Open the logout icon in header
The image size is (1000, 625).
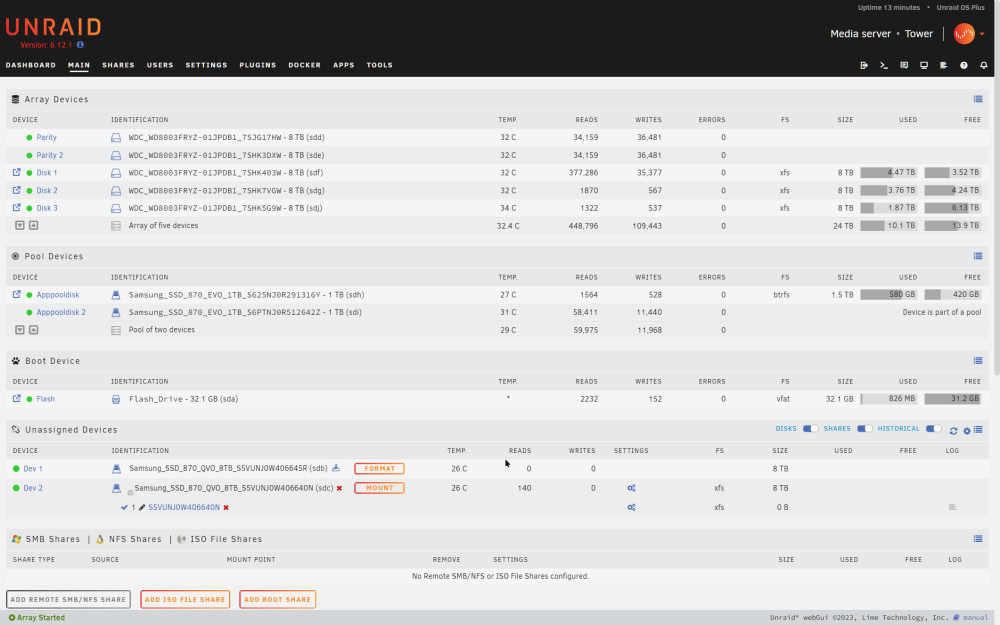tap(864, 65)
